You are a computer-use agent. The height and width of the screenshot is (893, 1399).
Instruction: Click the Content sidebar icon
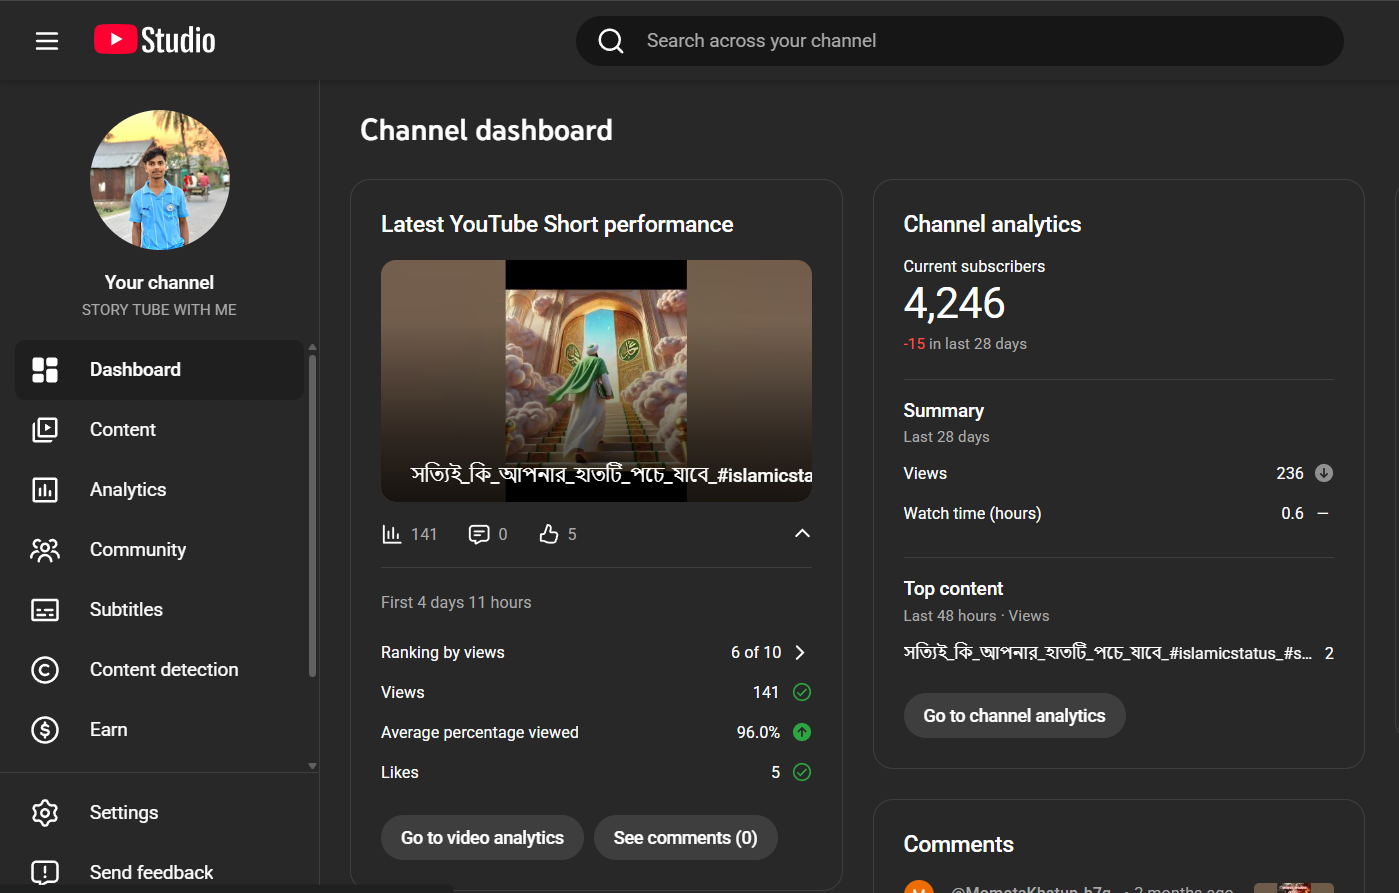[45, 430]
